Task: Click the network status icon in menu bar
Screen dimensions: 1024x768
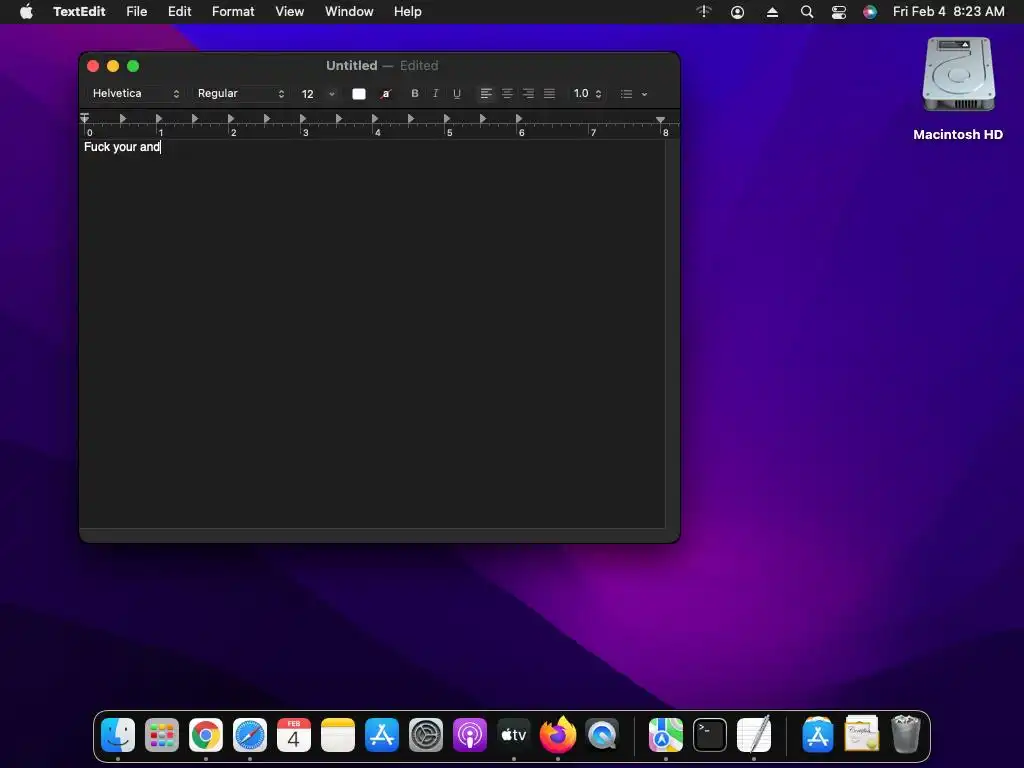Action: [x=703, y=12]
